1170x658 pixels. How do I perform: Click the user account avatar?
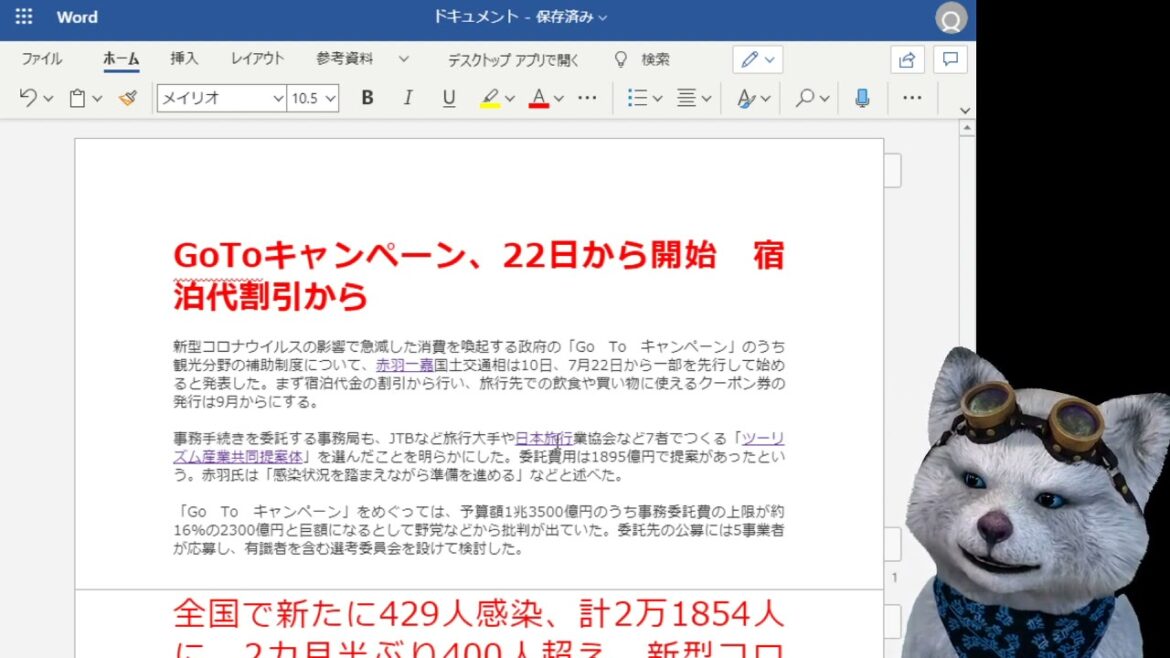(x=951, y=18)
